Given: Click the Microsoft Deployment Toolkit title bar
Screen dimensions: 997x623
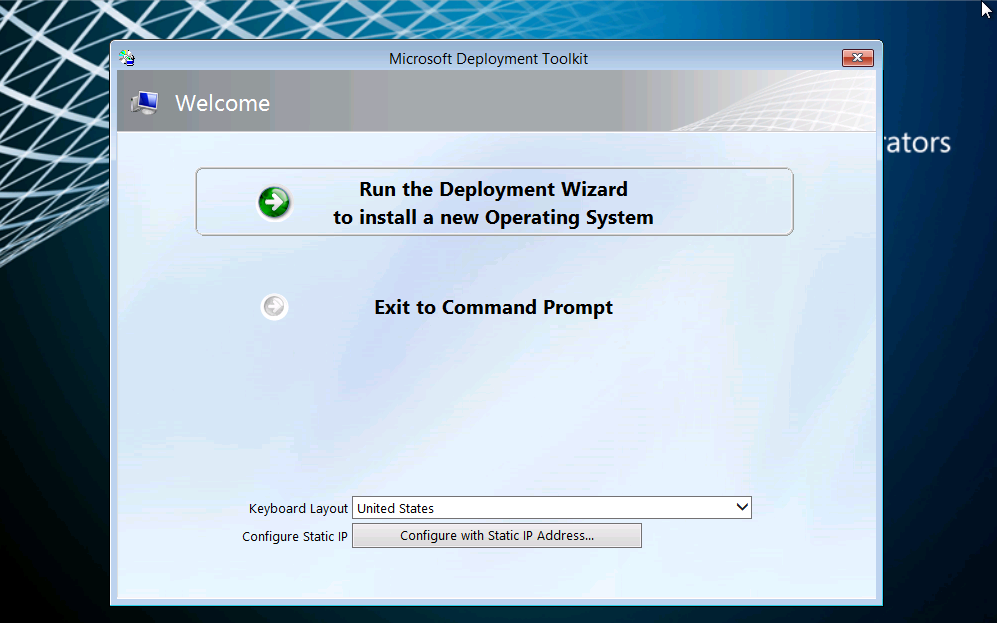Looking at the screenshot, I should tap(489, 58).
